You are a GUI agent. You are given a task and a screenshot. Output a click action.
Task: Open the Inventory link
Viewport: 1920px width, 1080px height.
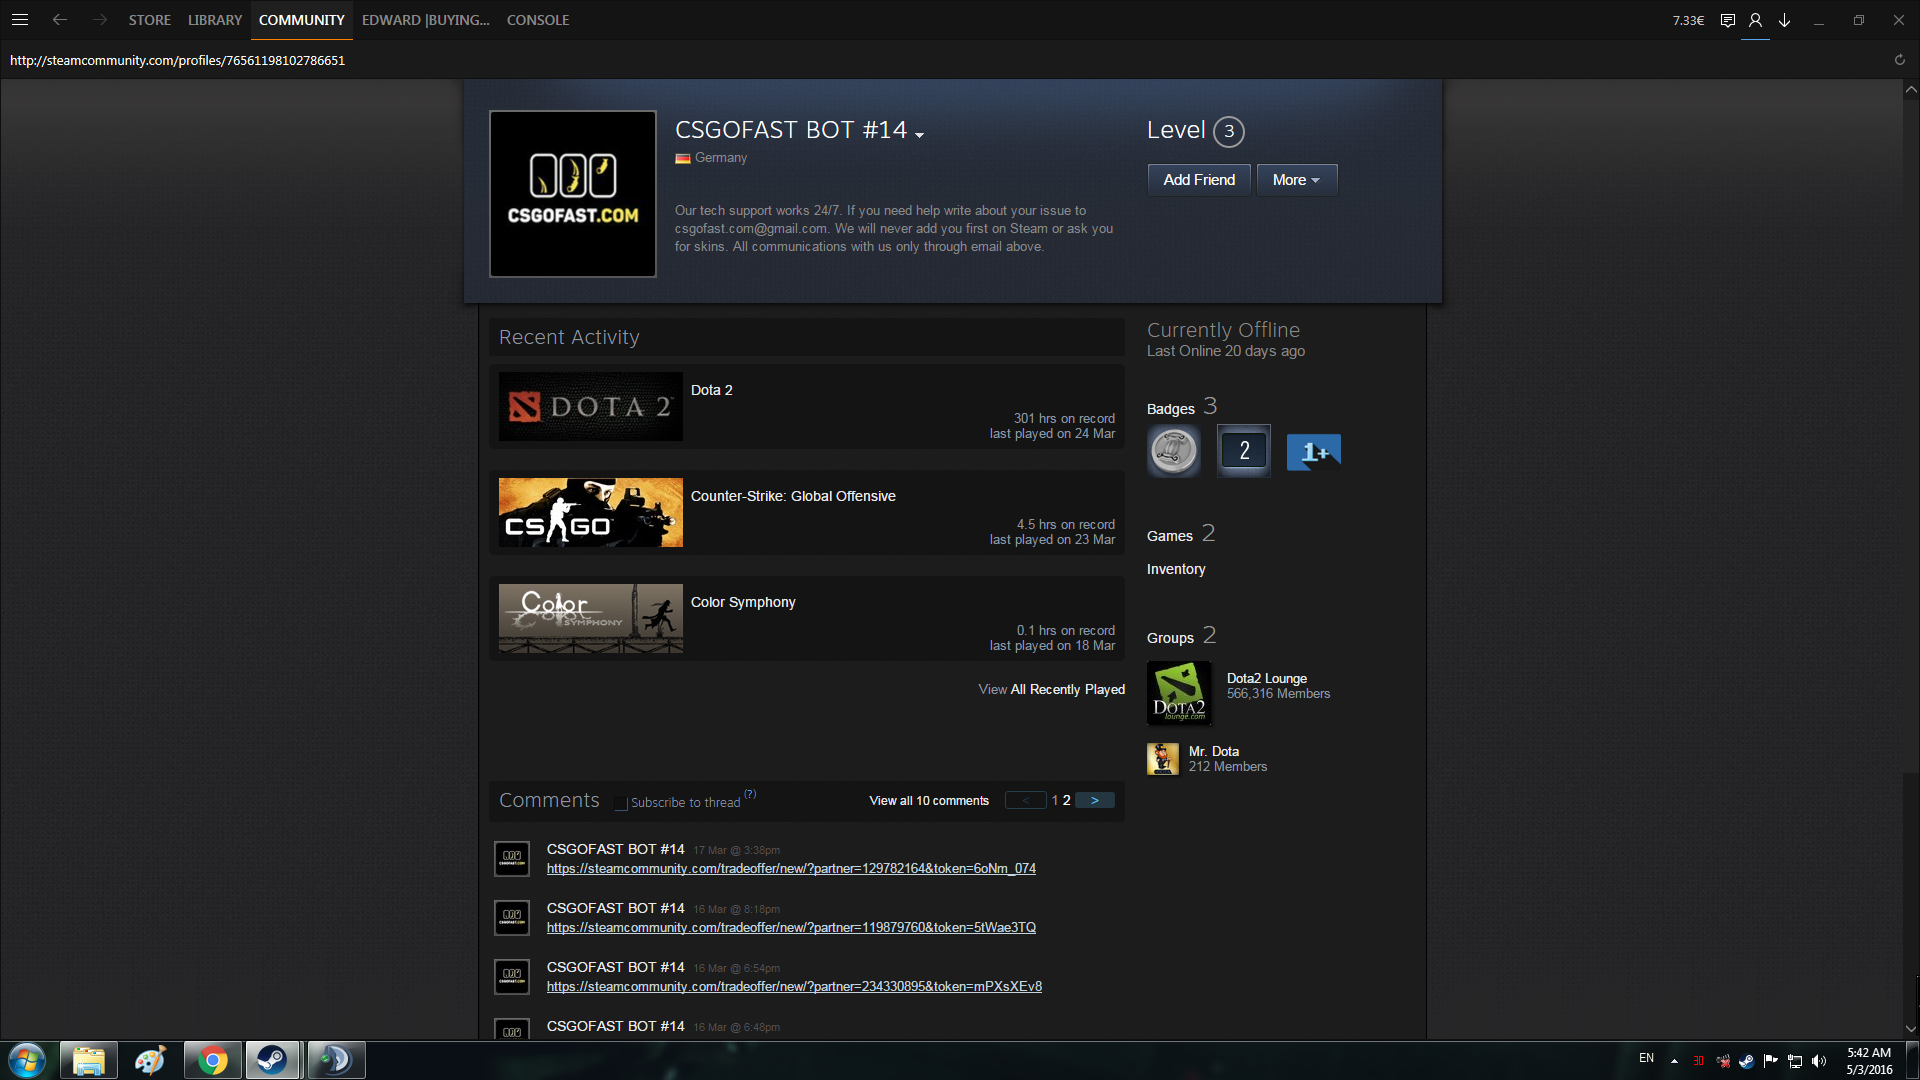click(1175, 569)
